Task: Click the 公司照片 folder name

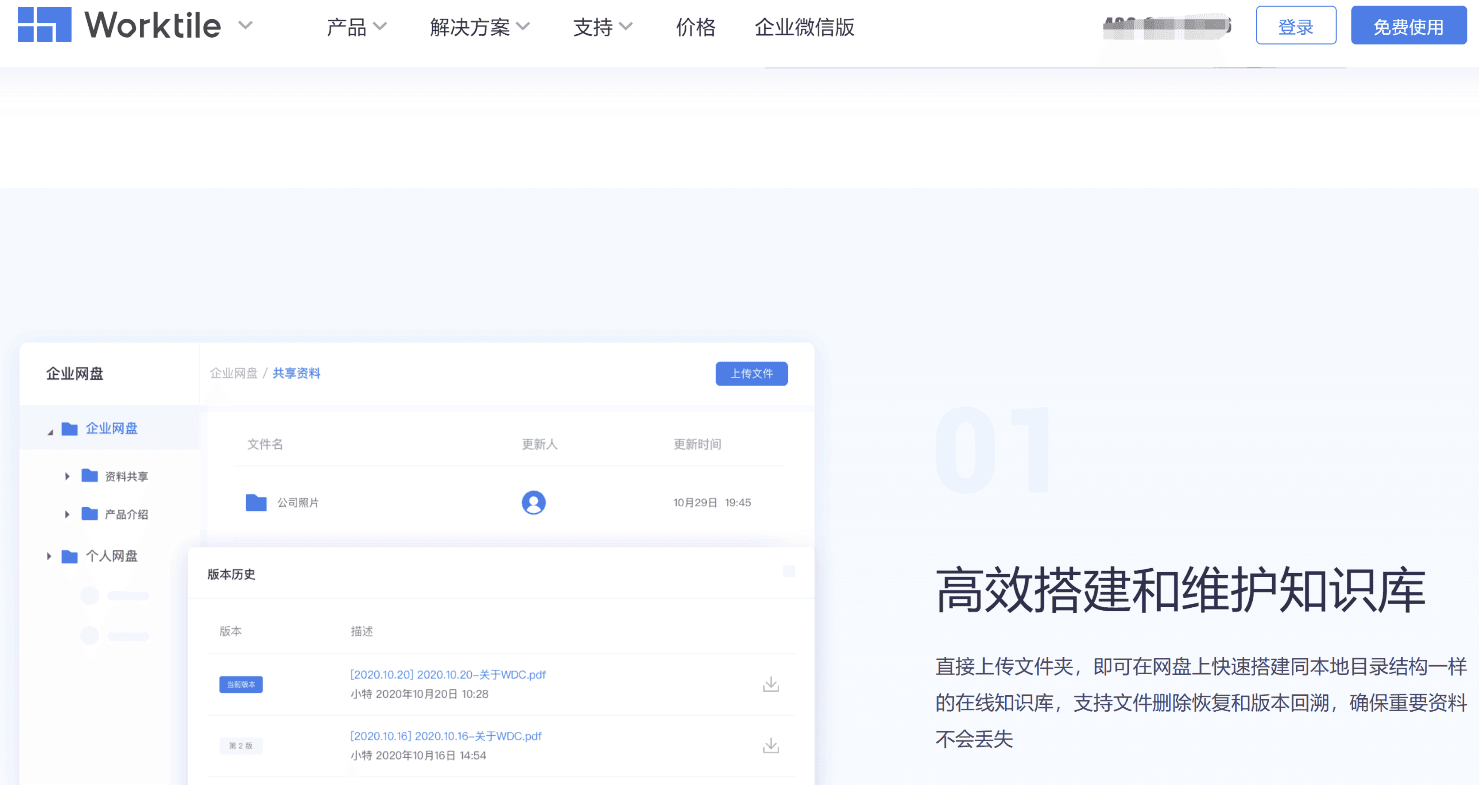Action: pyautogui.click(x=298, y=503)
